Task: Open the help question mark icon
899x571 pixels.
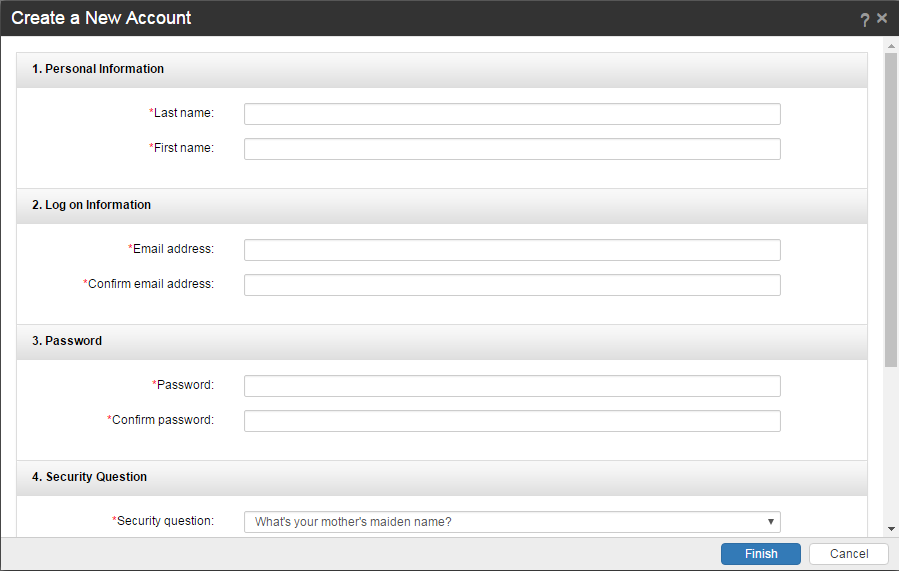Action: click(865, 19)
